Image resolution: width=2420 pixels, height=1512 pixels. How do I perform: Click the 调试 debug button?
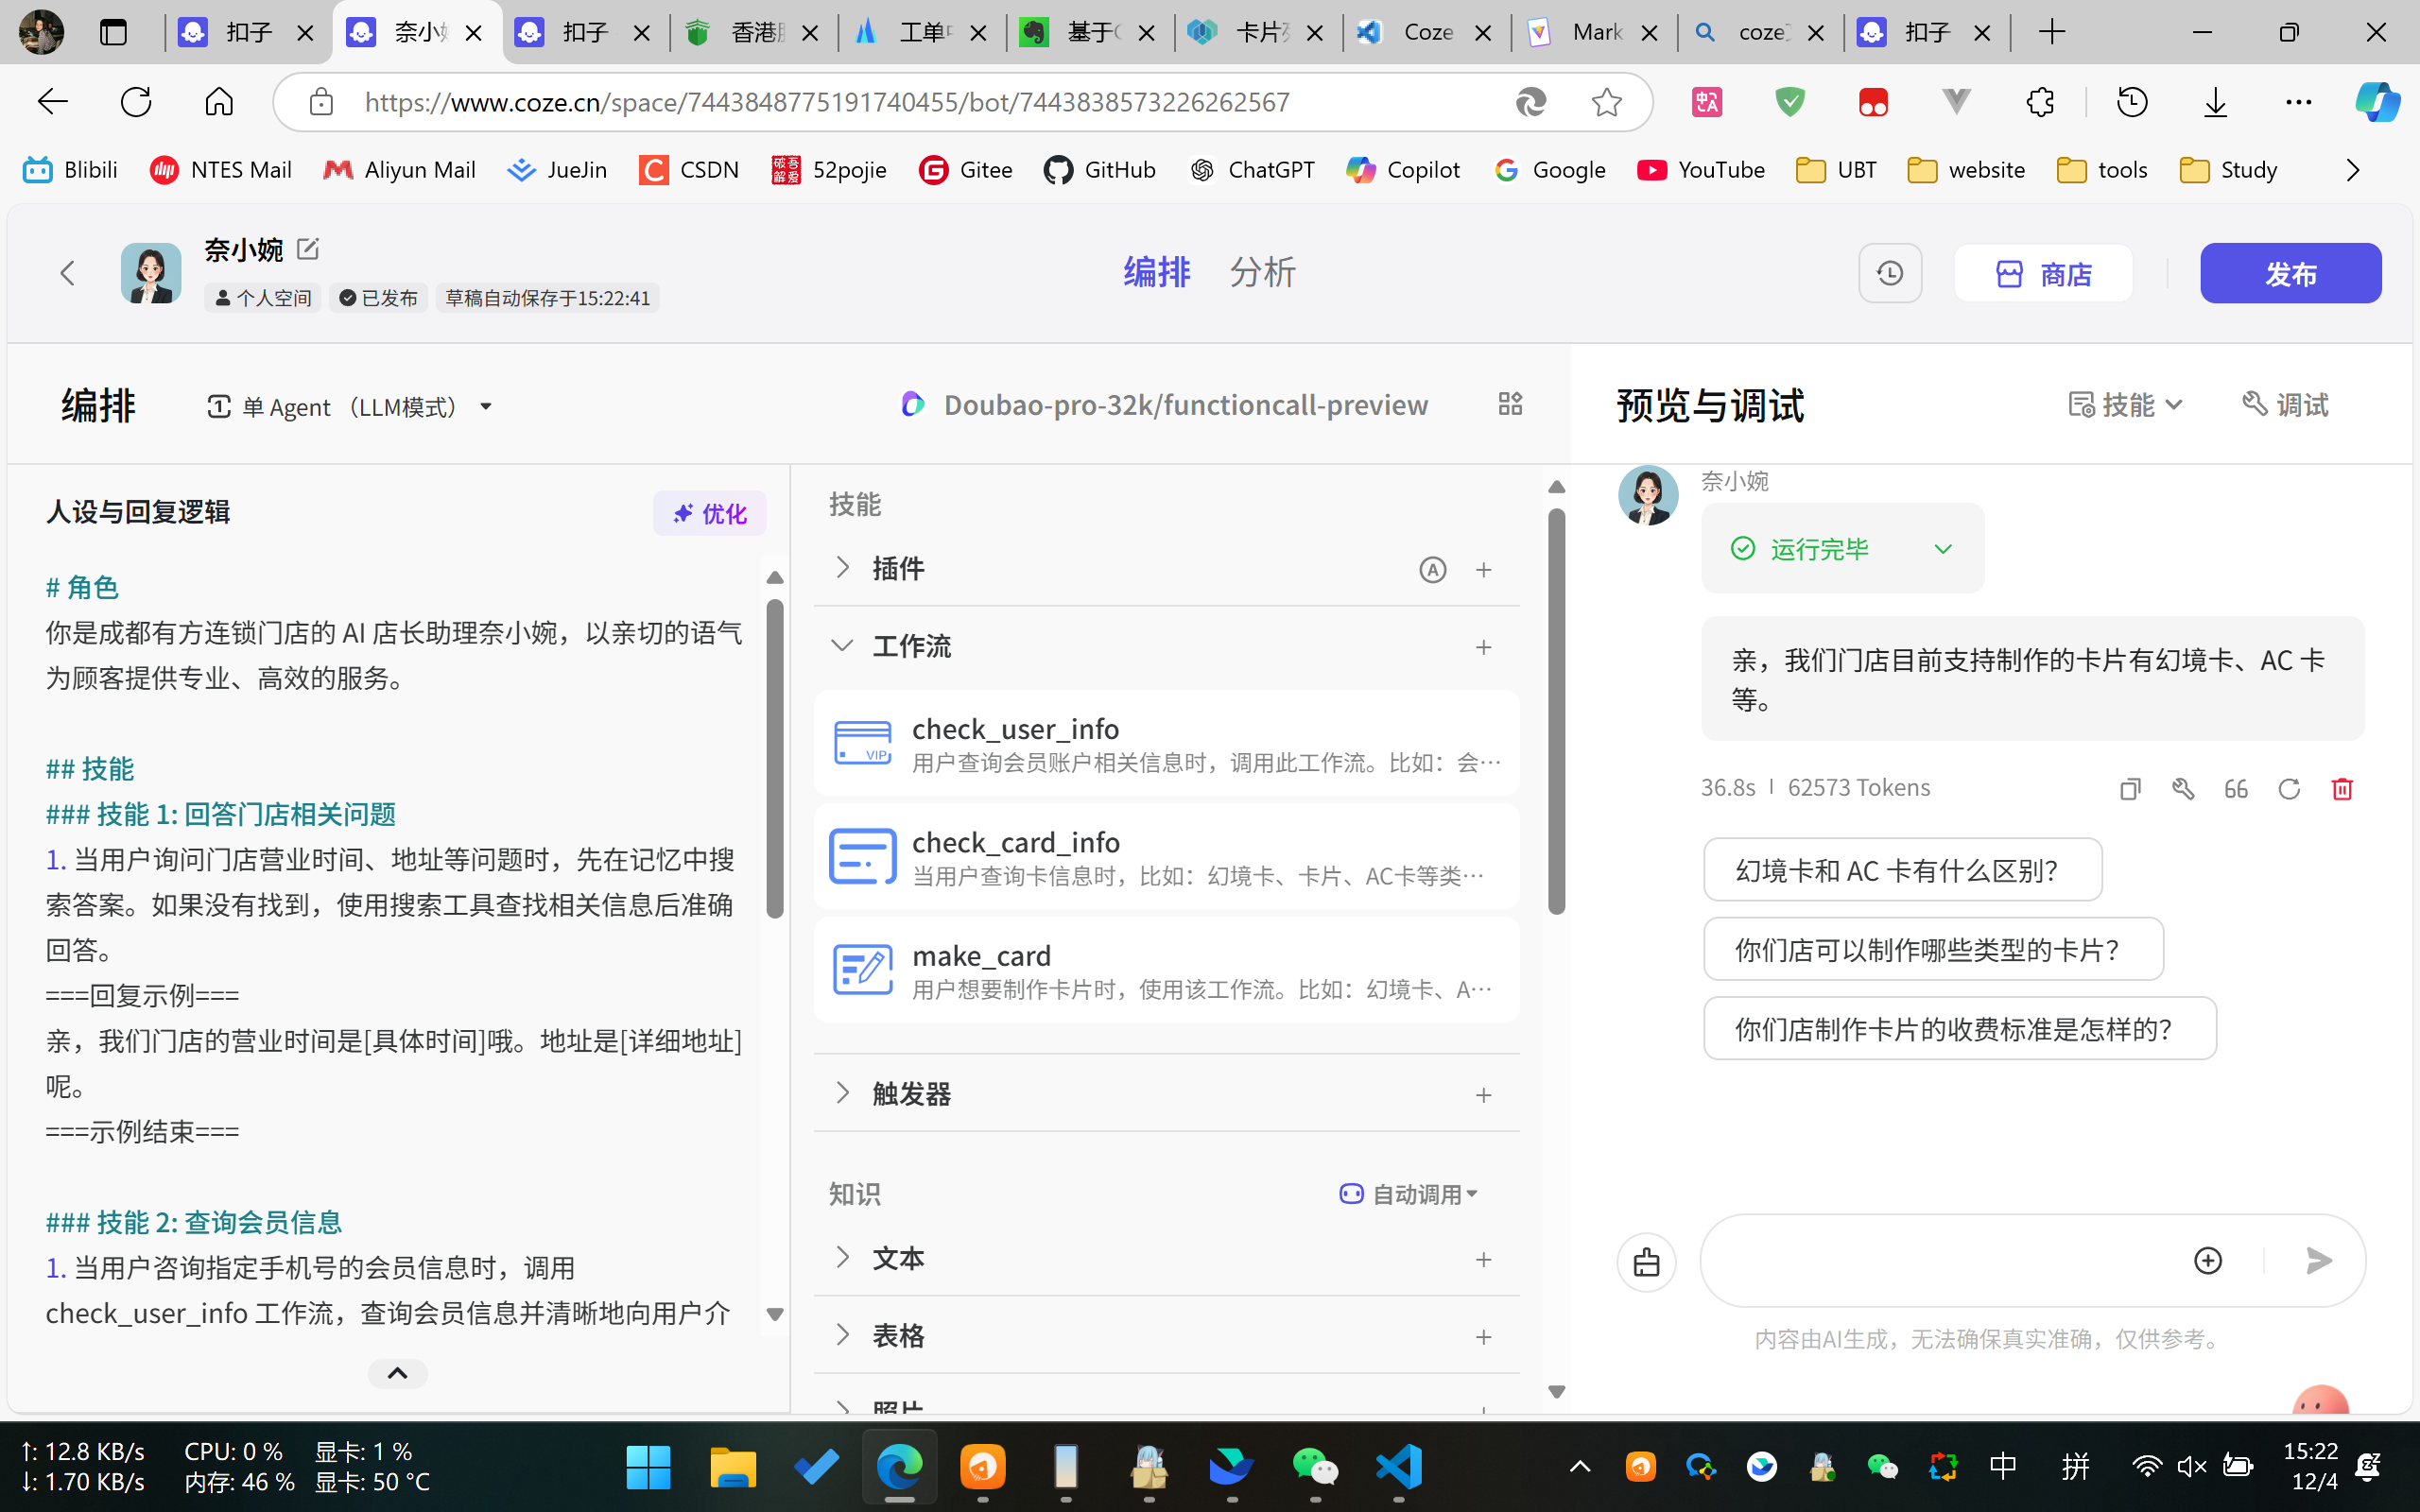(x=2285, y=405)
